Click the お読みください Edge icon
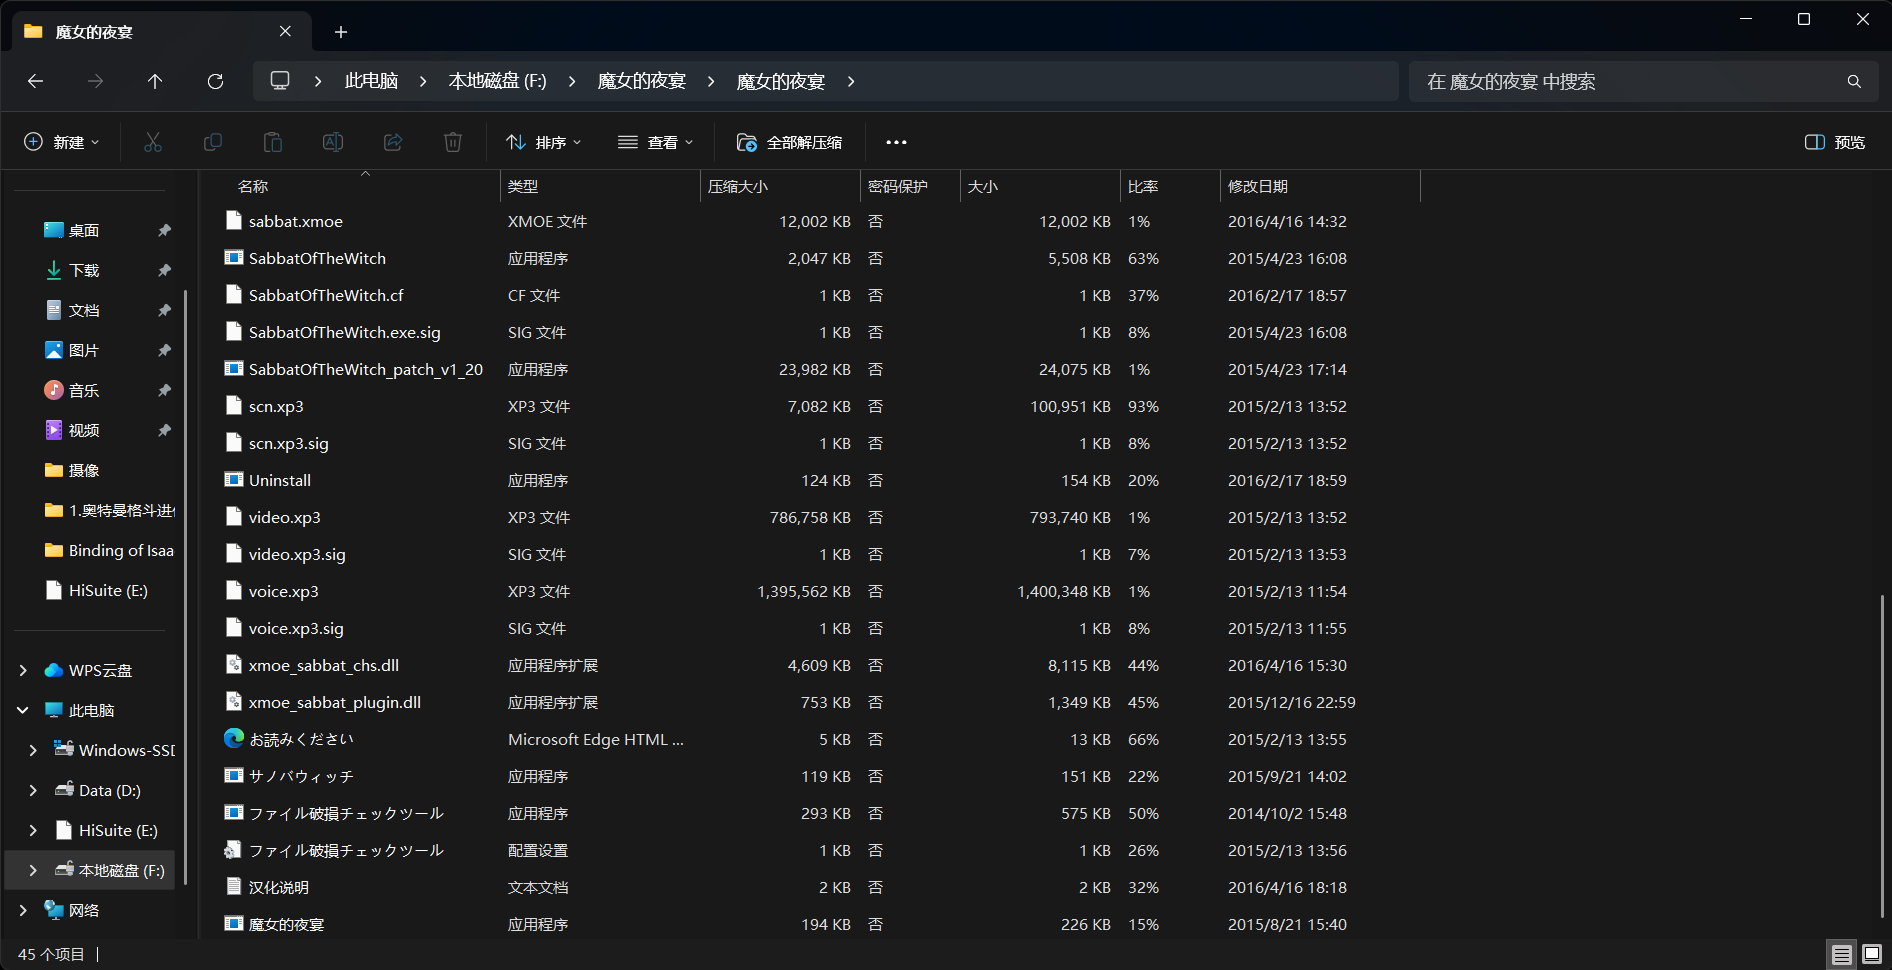Viewport: 1892px width, 970px height. click(234, 739)
